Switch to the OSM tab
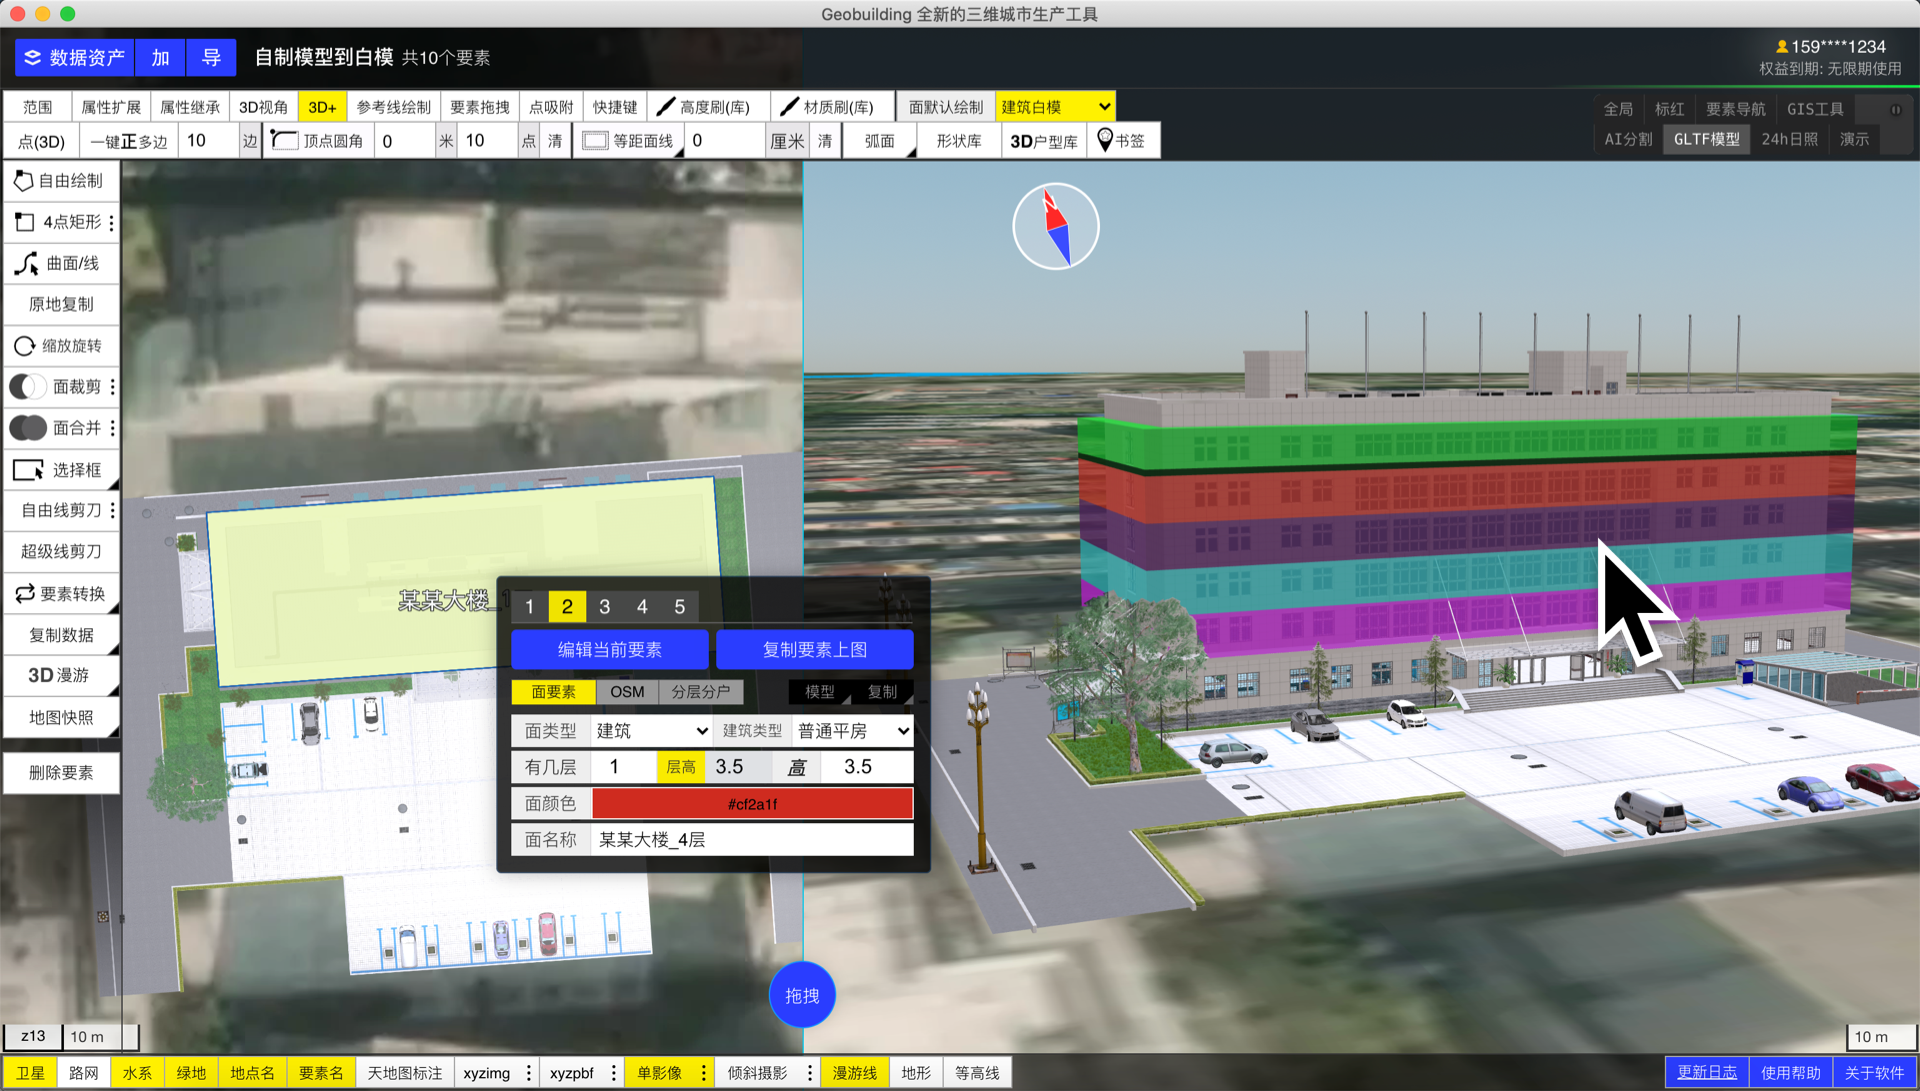This screenshot has width=1920, height=1091. [x=627, y=692]
